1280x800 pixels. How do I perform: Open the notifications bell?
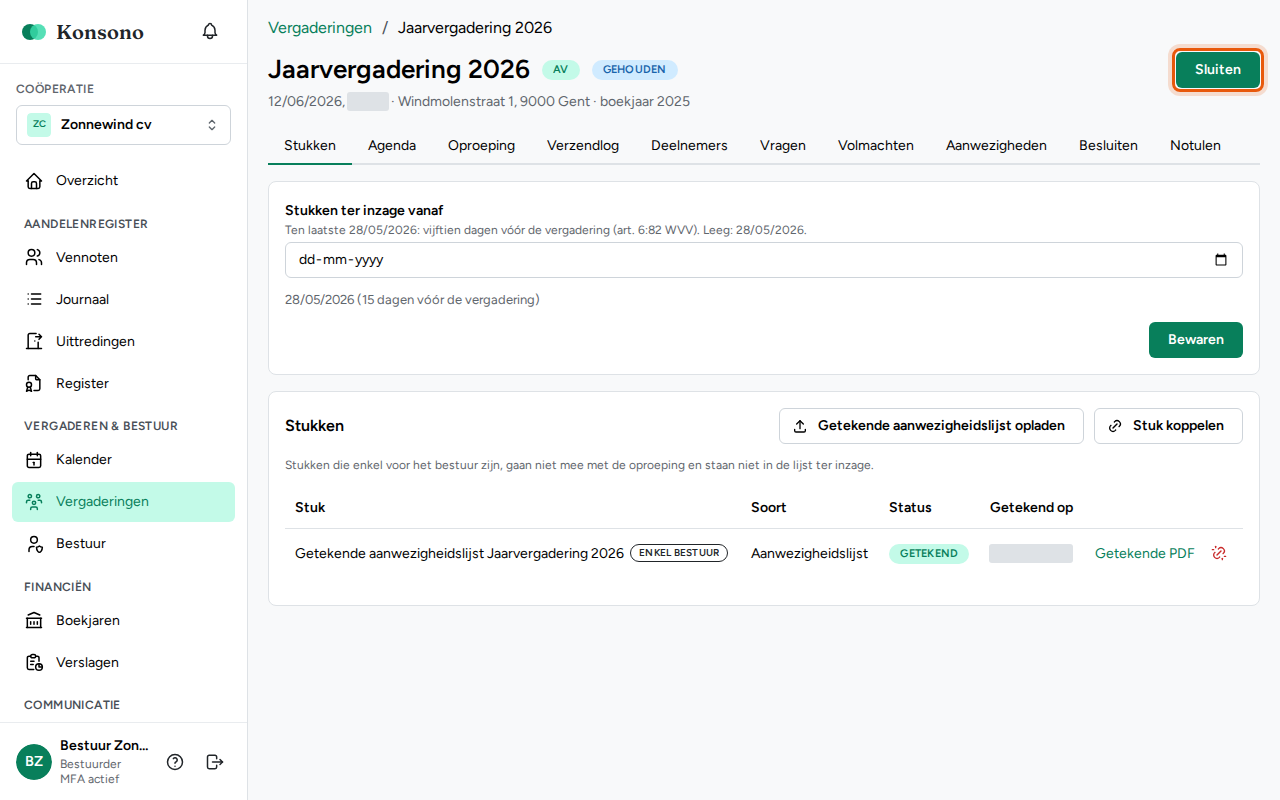click(210, 31)
